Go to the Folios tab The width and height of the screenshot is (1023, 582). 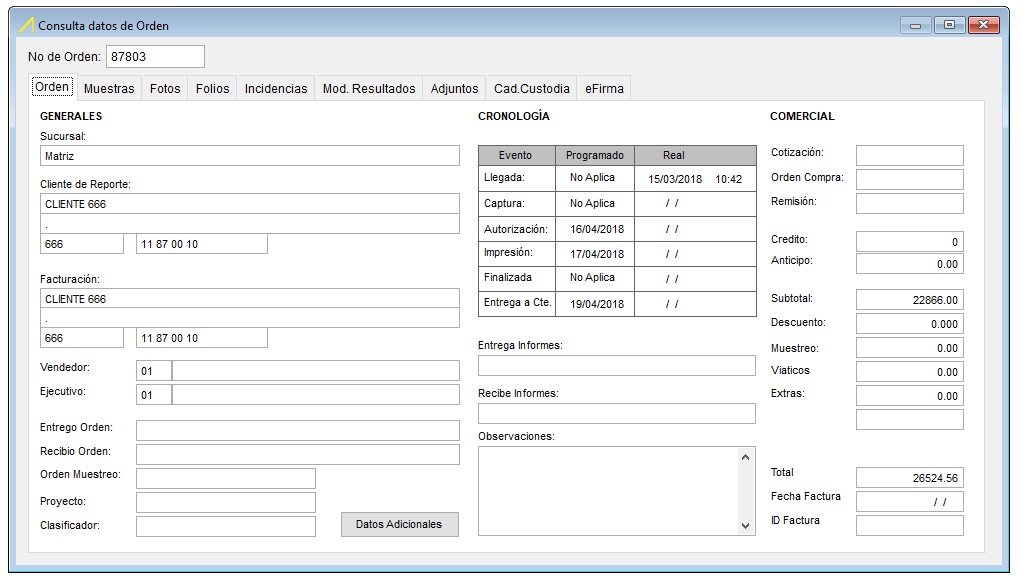pos(213,89)
